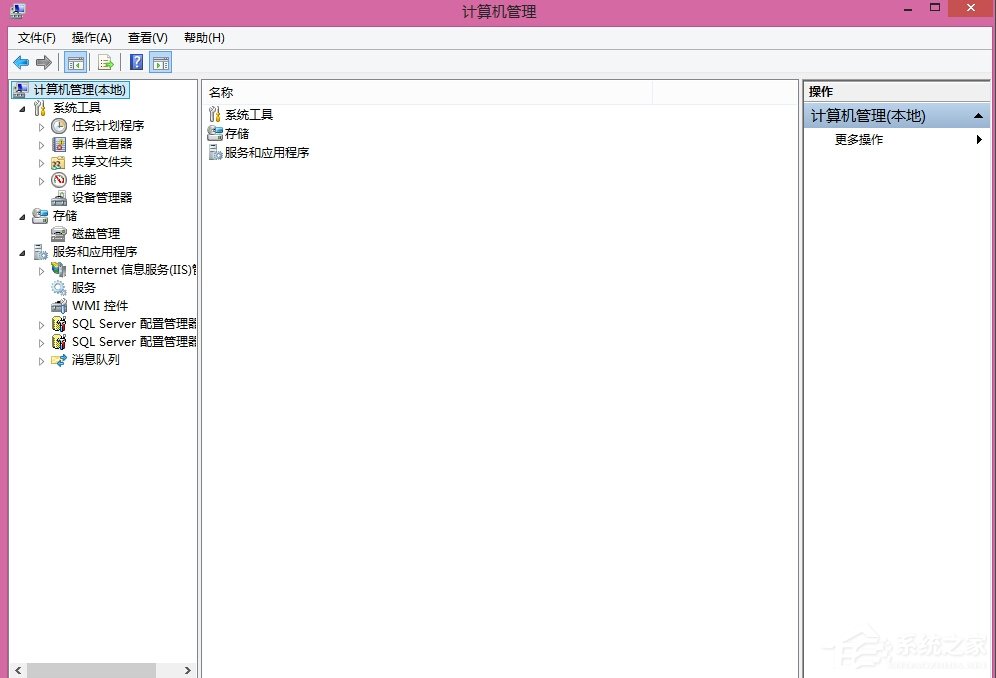Open 设备管理器 from the sidebar
This screenshot has height=678, width=996.
(x=57, y=197)
